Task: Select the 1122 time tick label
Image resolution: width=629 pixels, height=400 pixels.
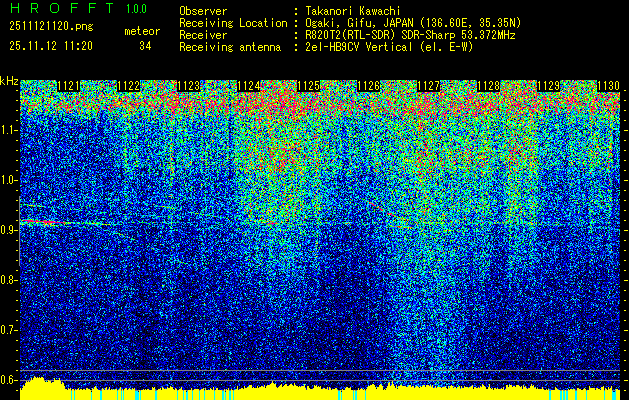Action: click(x=129, y=87)
